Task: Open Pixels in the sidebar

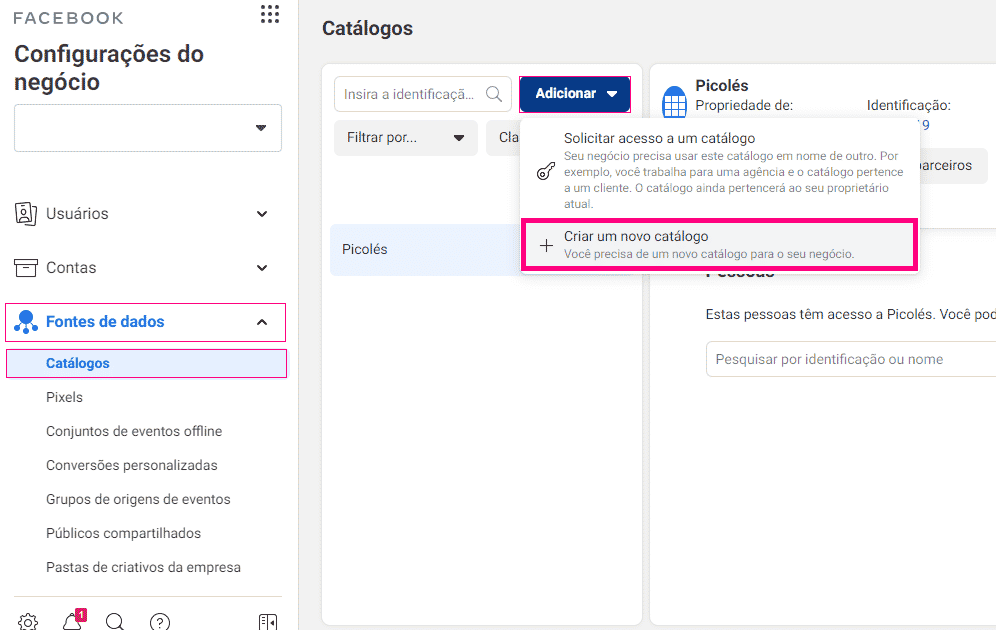Action: [65, 397]
